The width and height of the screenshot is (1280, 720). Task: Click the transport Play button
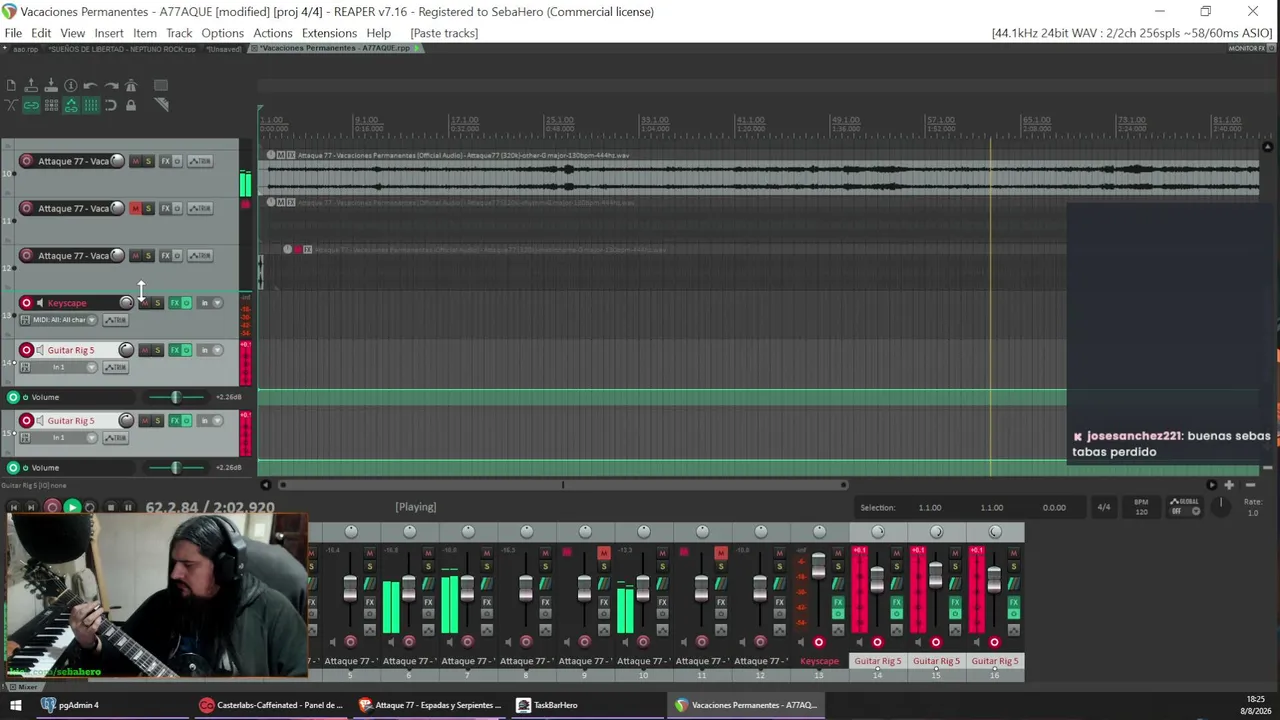[72, 507]
